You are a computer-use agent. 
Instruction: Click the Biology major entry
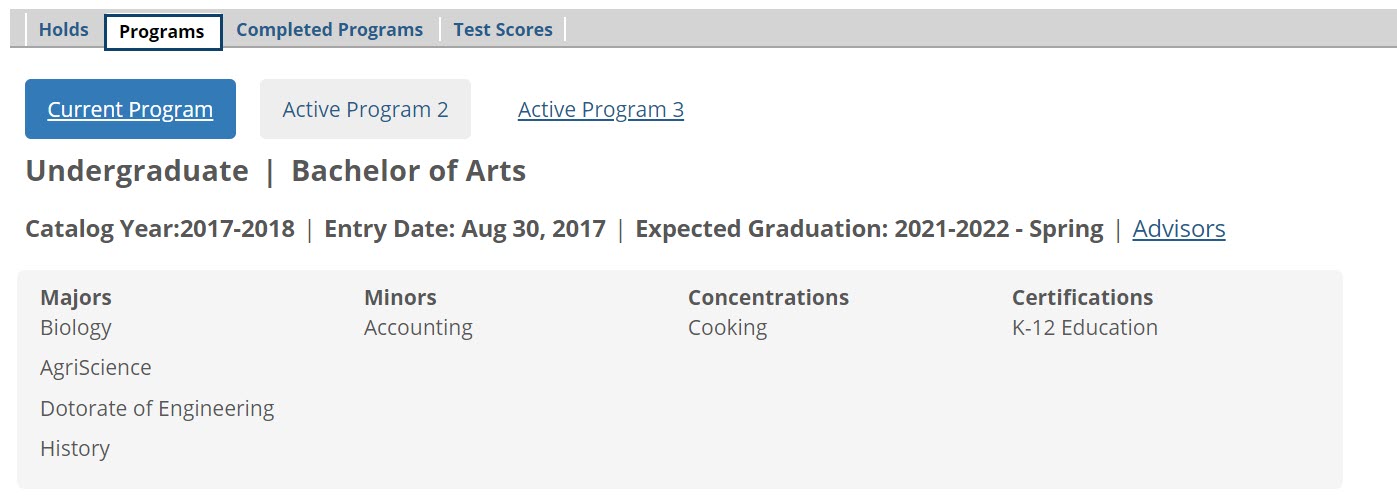coord(76,328)
